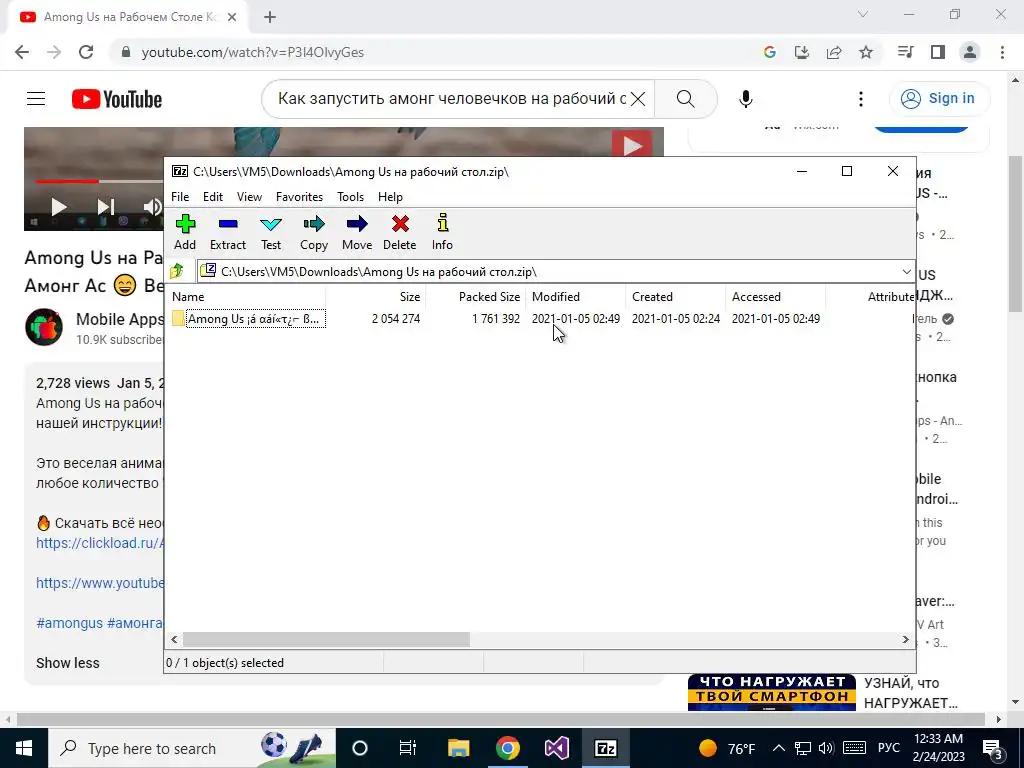Open Task View on the taskbar
Viewport: 1024px width, 768px height.
(408, 748)
